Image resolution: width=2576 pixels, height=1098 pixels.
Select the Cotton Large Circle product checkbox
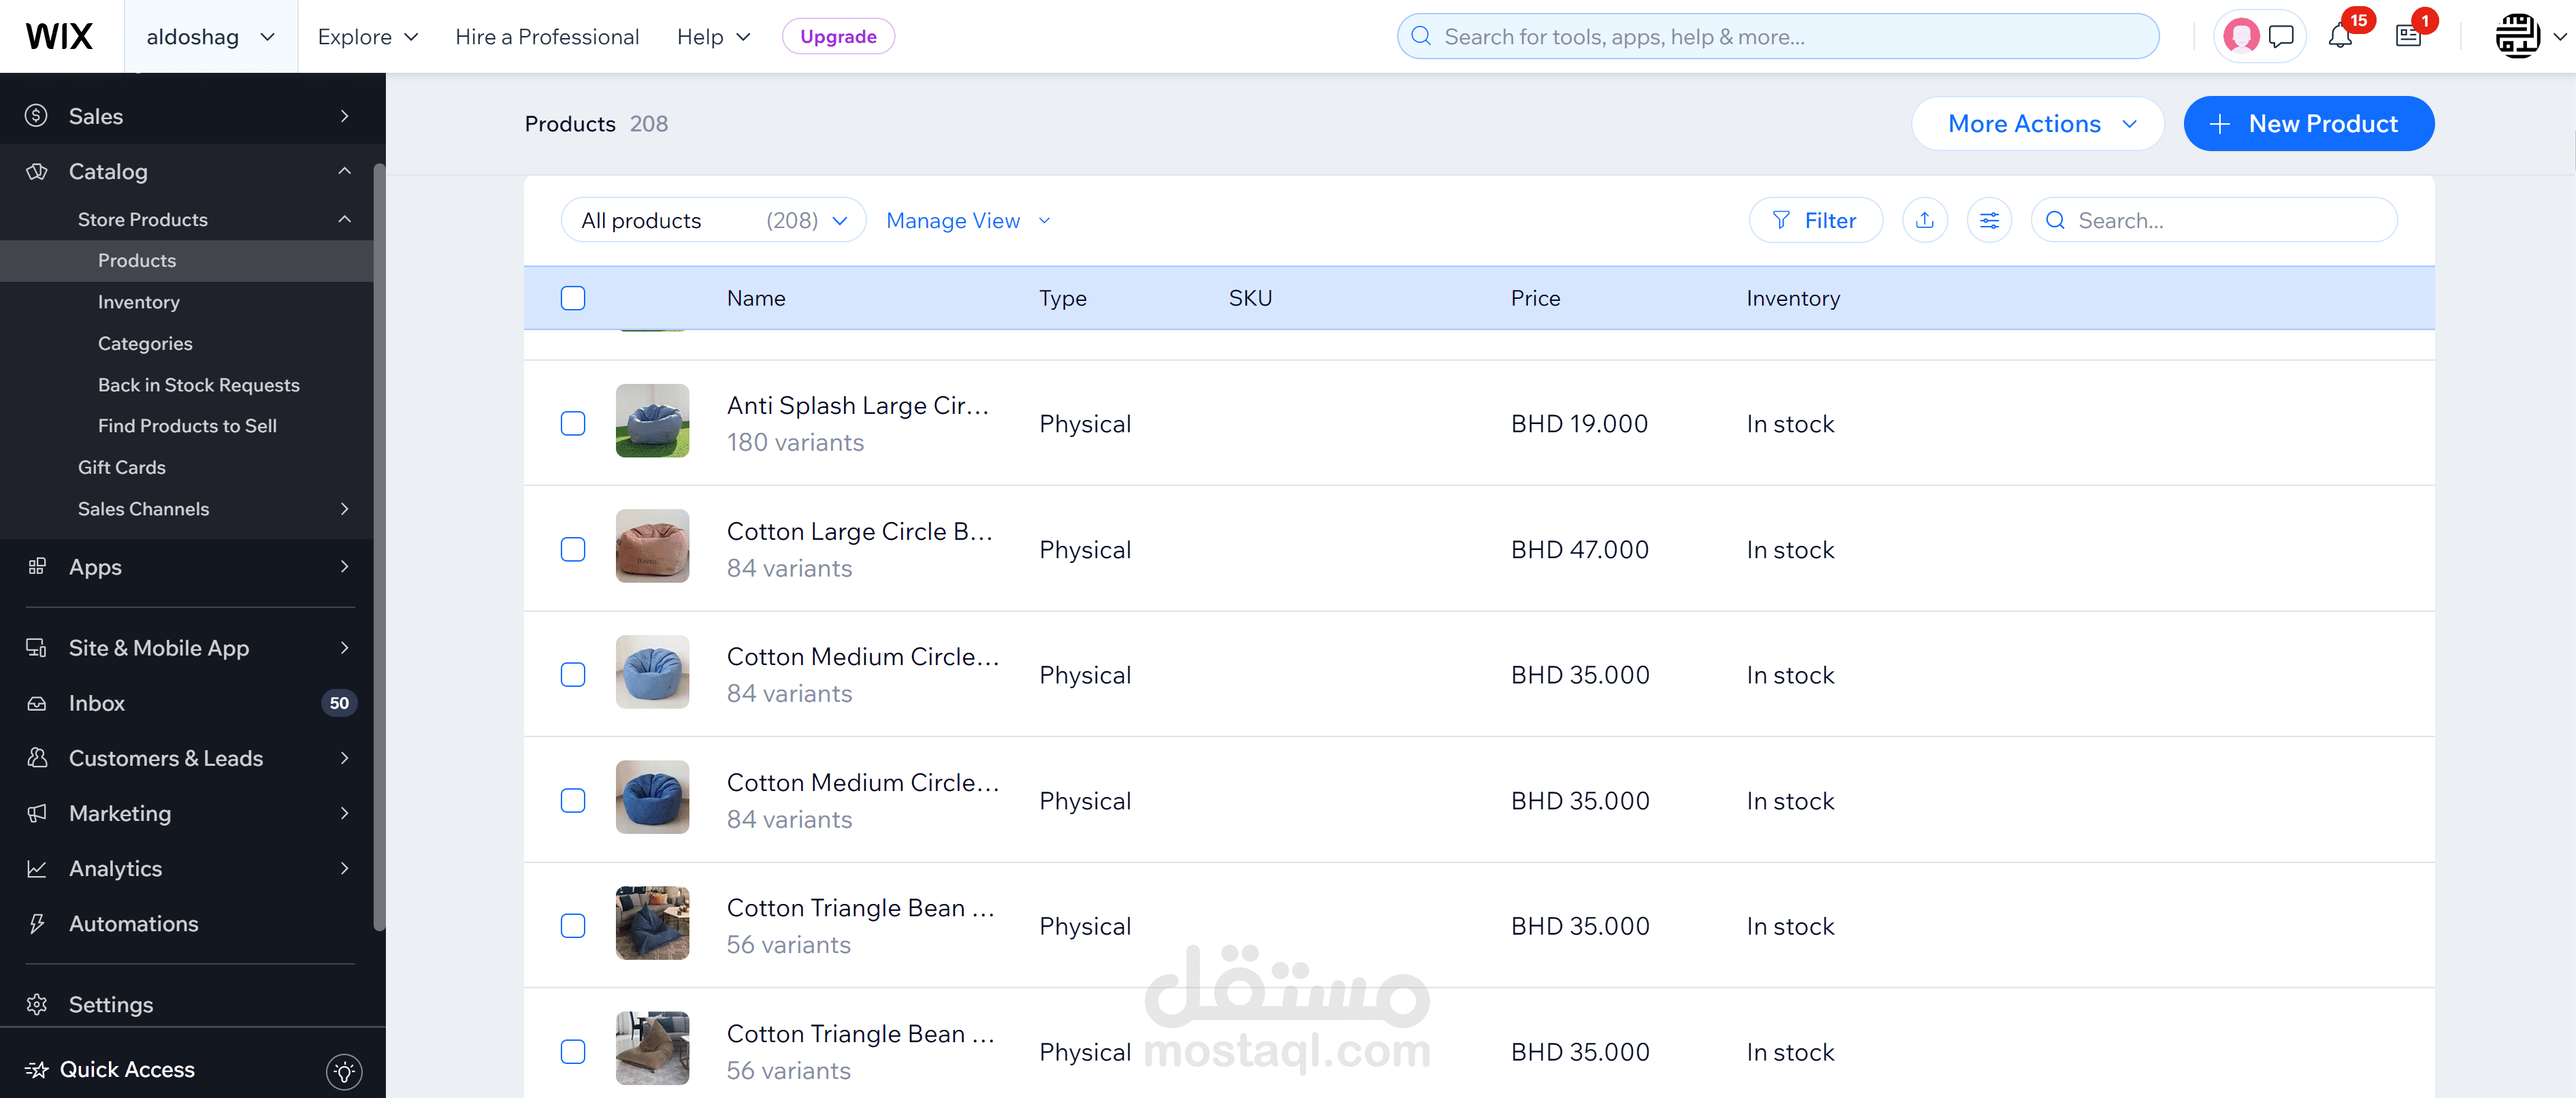coord(573,549)
